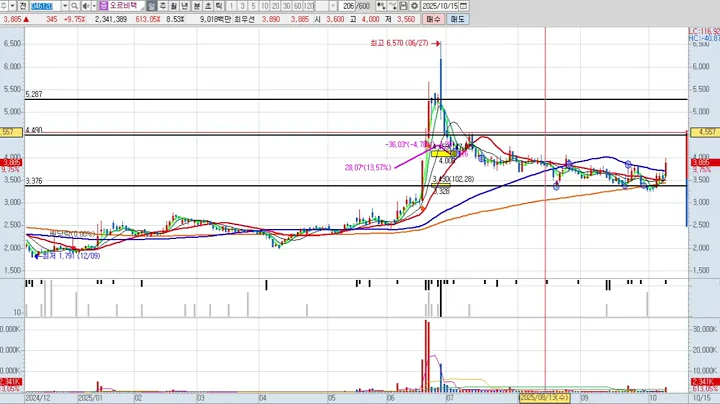Select the daily (일) chart period
720x404 pixels.
pos(152,6)
